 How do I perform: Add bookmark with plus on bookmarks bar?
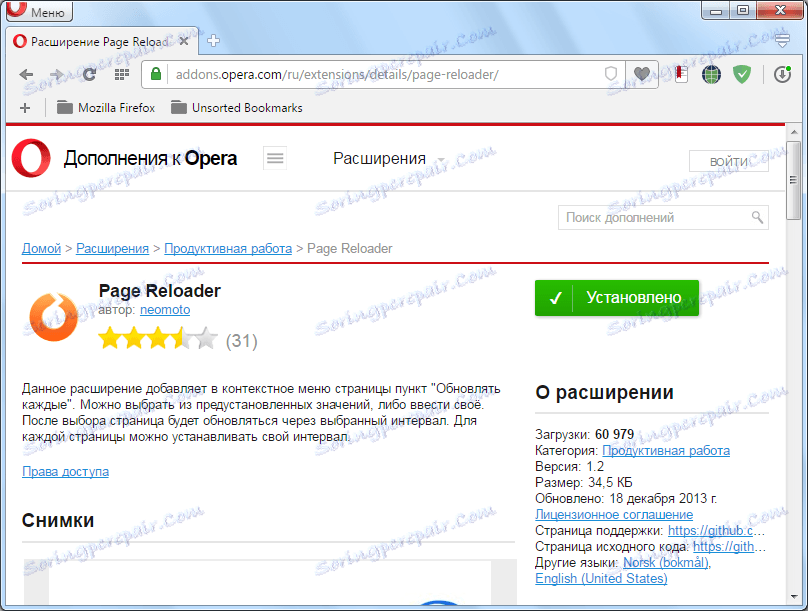(25, 108)
